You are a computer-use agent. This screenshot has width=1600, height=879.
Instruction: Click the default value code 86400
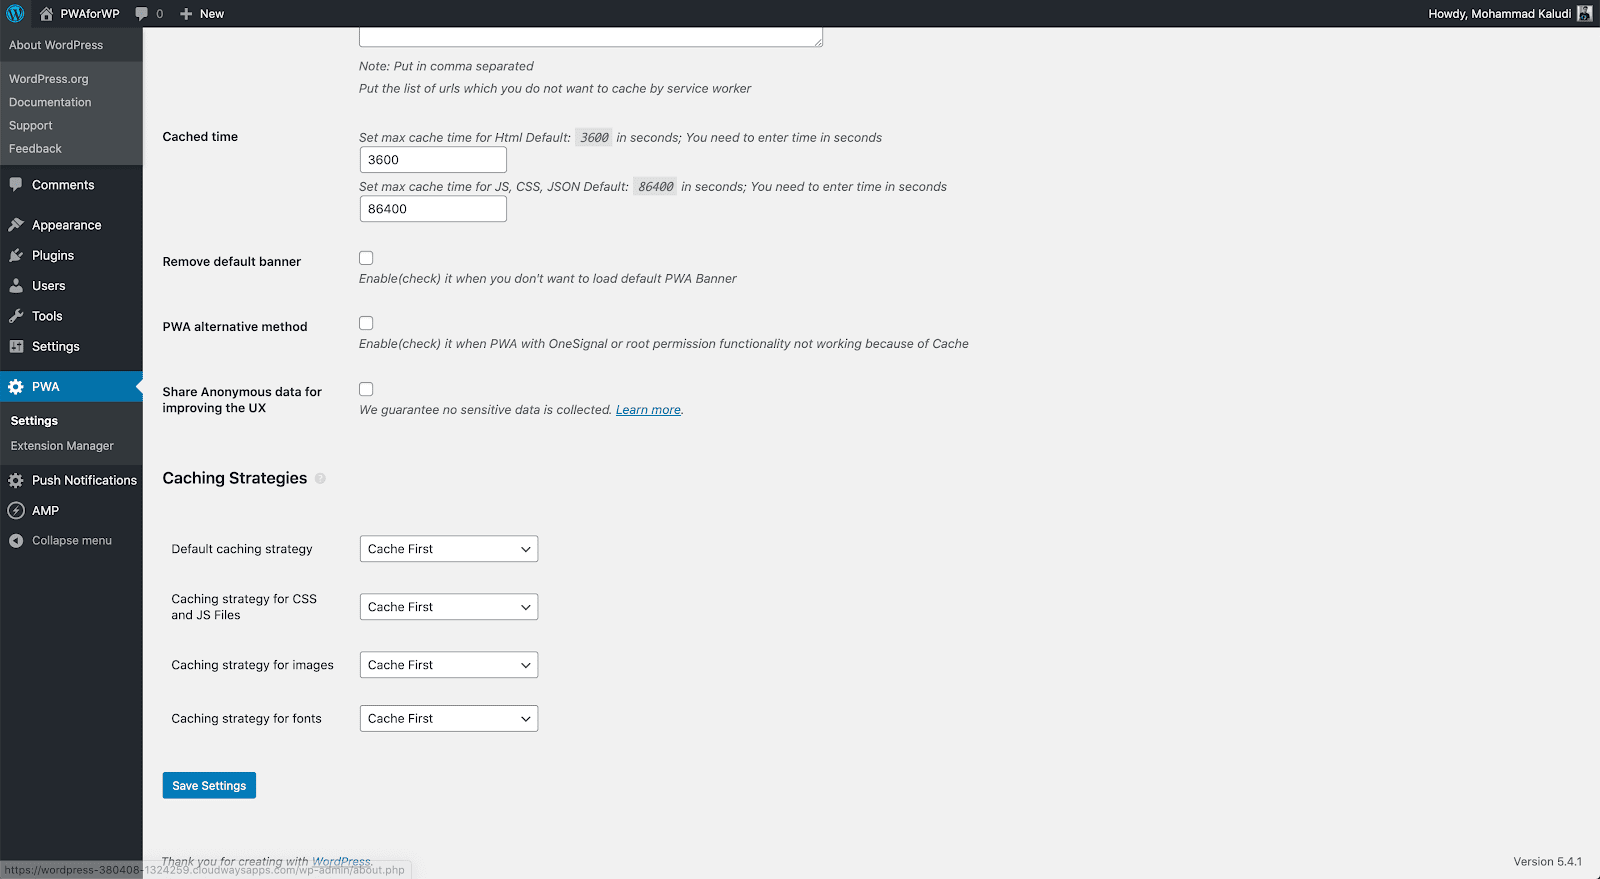click(656, 187)
